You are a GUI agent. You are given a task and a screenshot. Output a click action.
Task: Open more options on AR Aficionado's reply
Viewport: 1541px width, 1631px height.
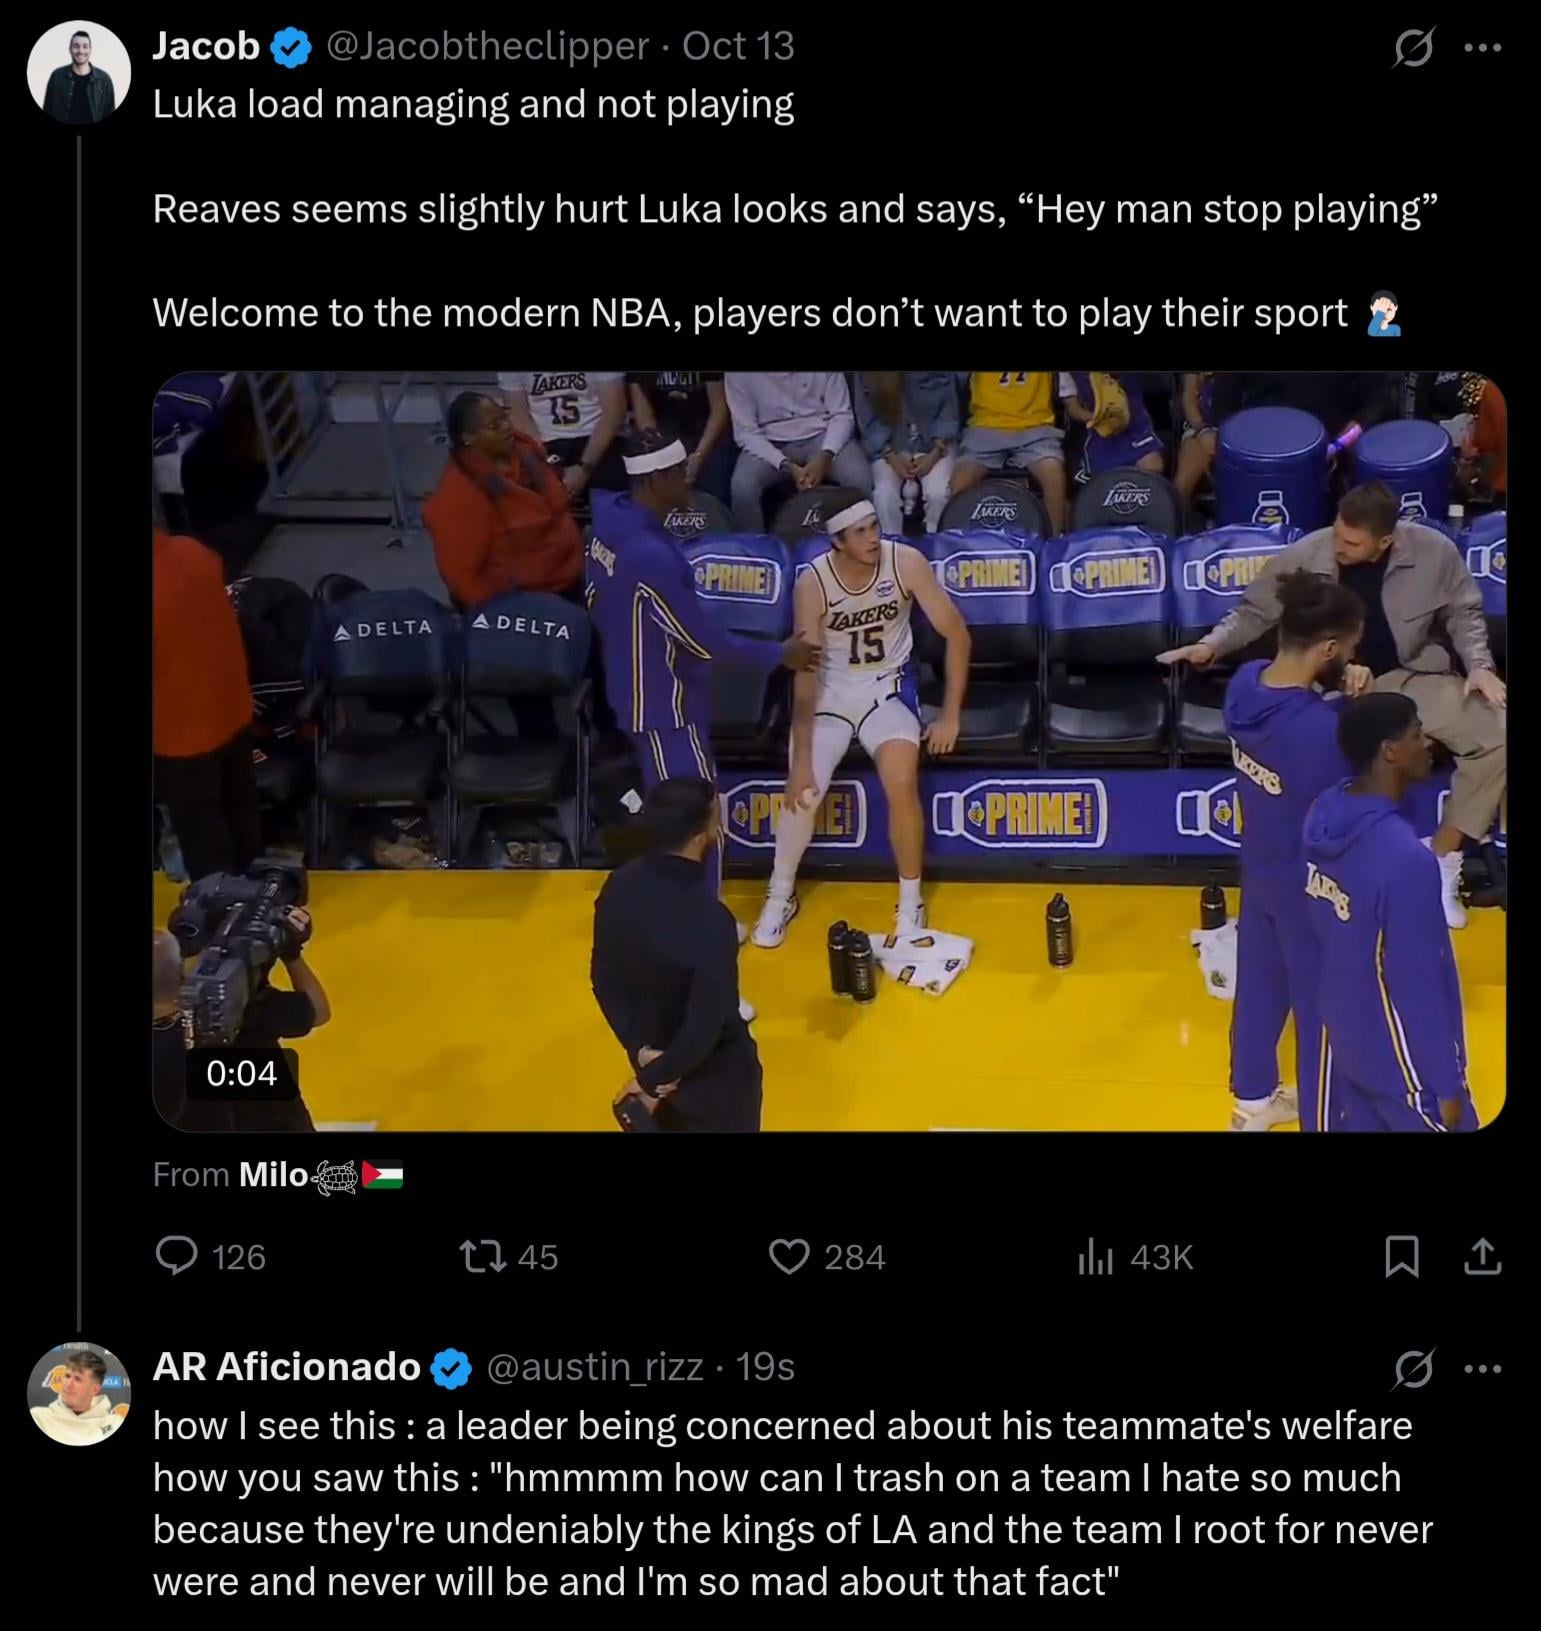click(1482, 1368)
